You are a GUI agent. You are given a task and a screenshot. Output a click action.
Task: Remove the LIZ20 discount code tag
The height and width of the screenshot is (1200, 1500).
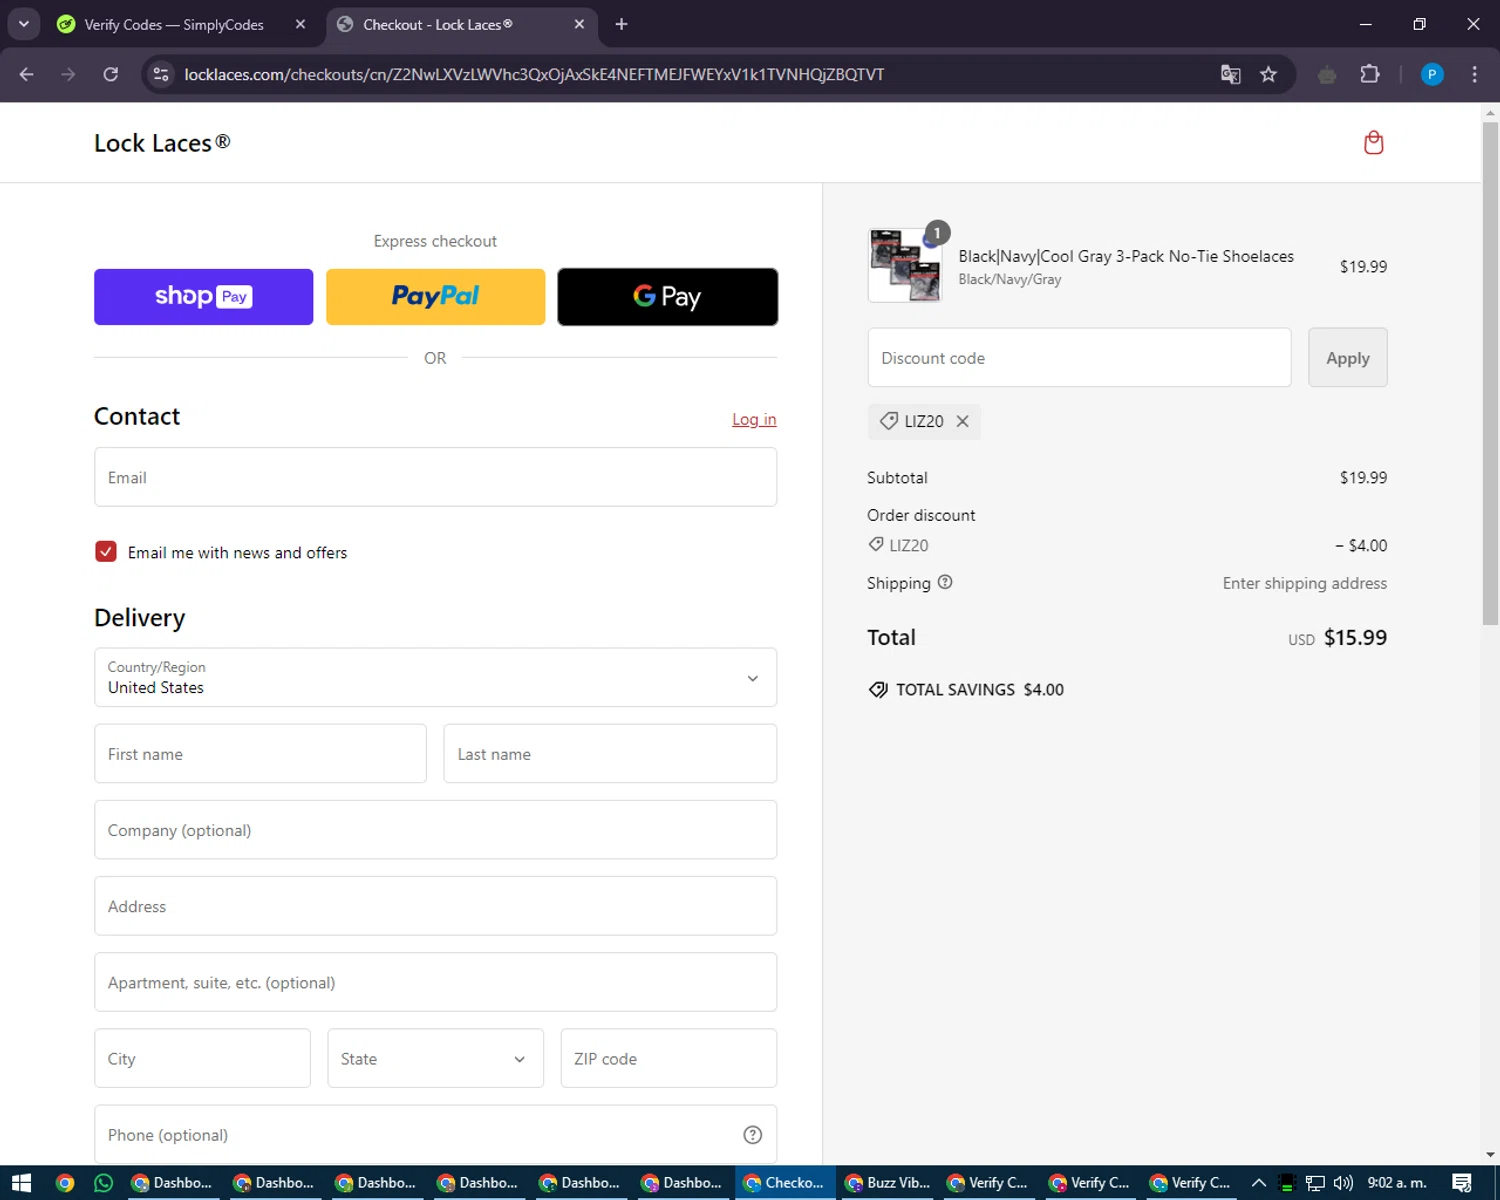962,422
